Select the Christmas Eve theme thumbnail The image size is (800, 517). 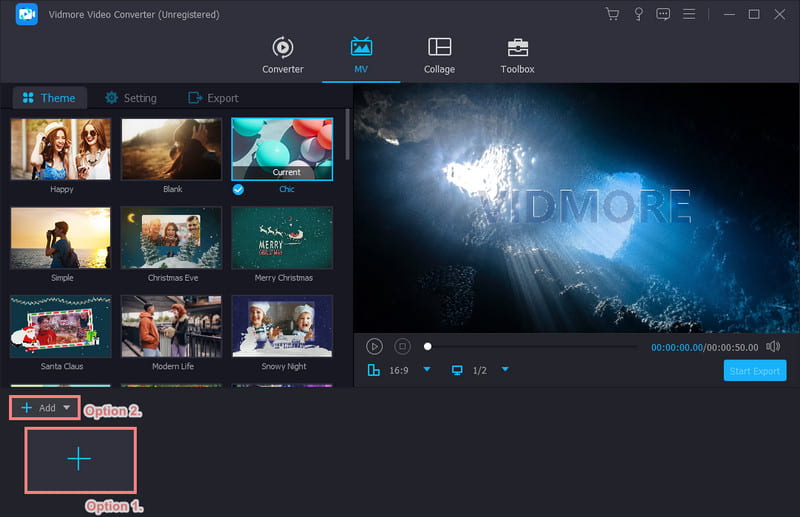pyautogui.click(x=171, y=238)
